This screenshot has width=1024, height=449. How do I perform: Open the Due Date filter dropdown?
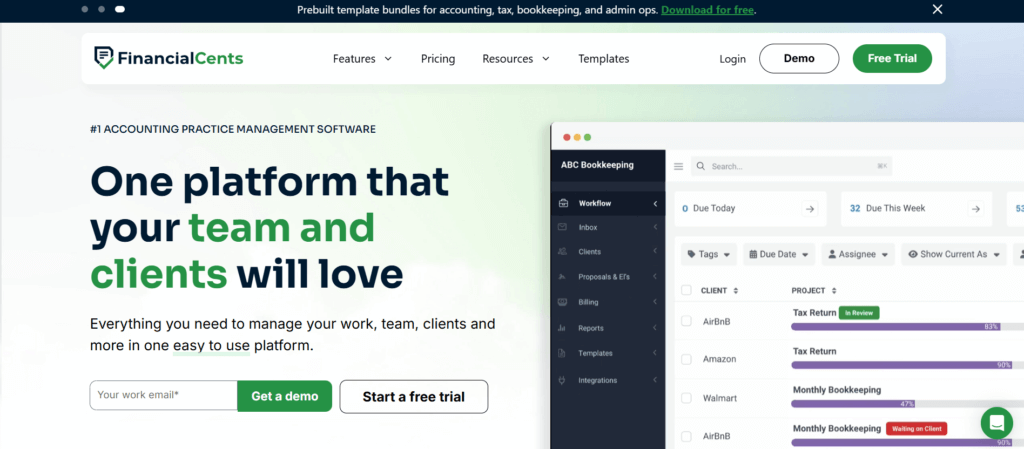779,254
